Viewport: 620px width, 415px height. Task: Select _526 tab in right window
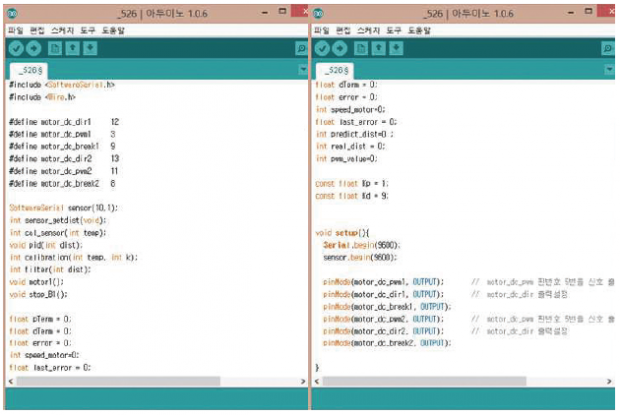pos(335,71)
